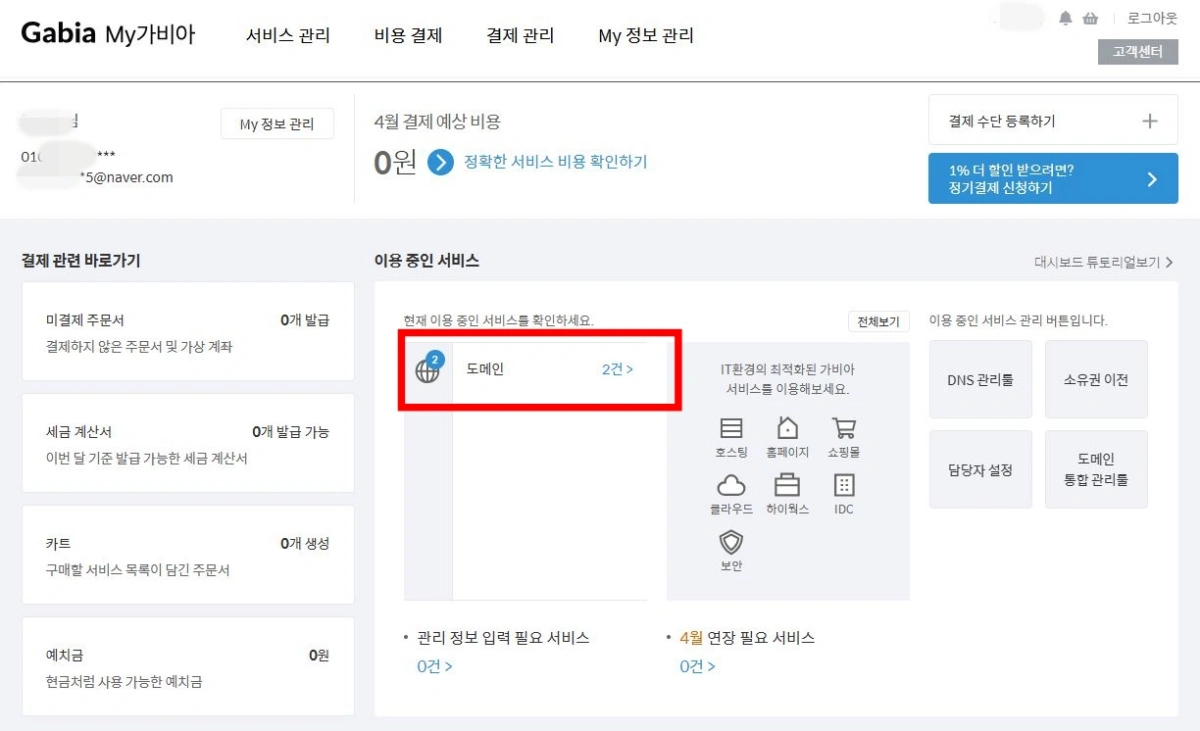Click the 전체보기 button
This screenshot has height=731, width=1200.
coord(878,321)
